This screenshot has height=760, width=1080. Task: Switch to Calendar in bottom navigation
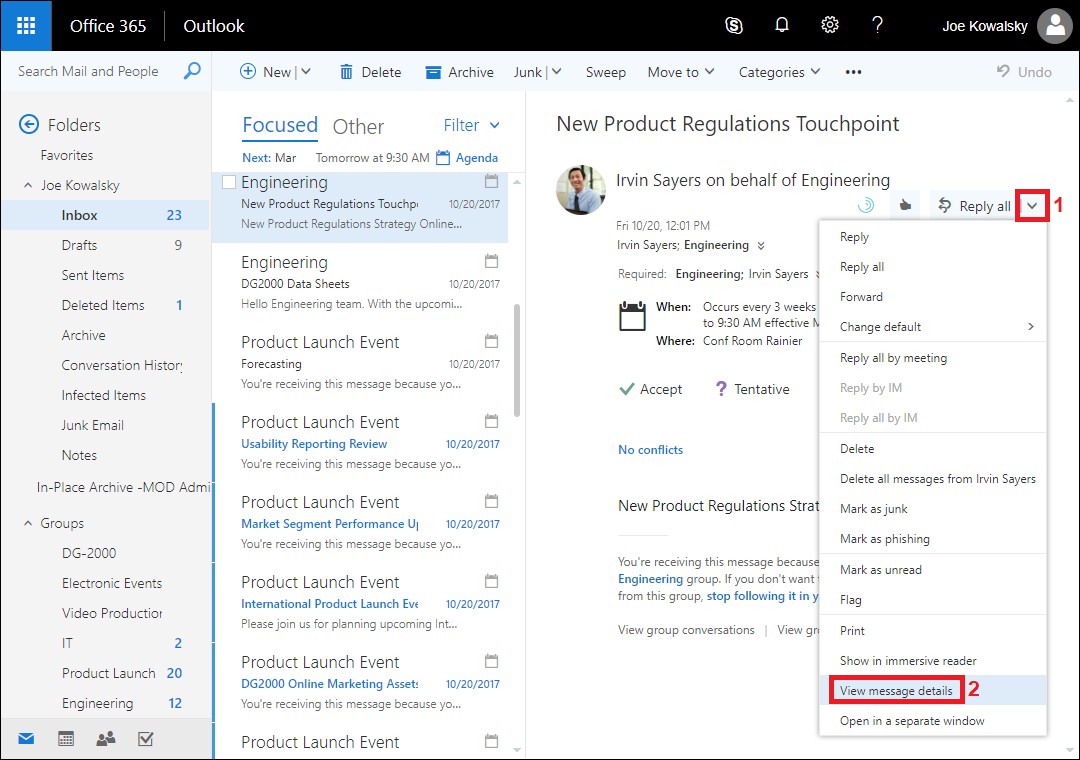tap(66, 739)
